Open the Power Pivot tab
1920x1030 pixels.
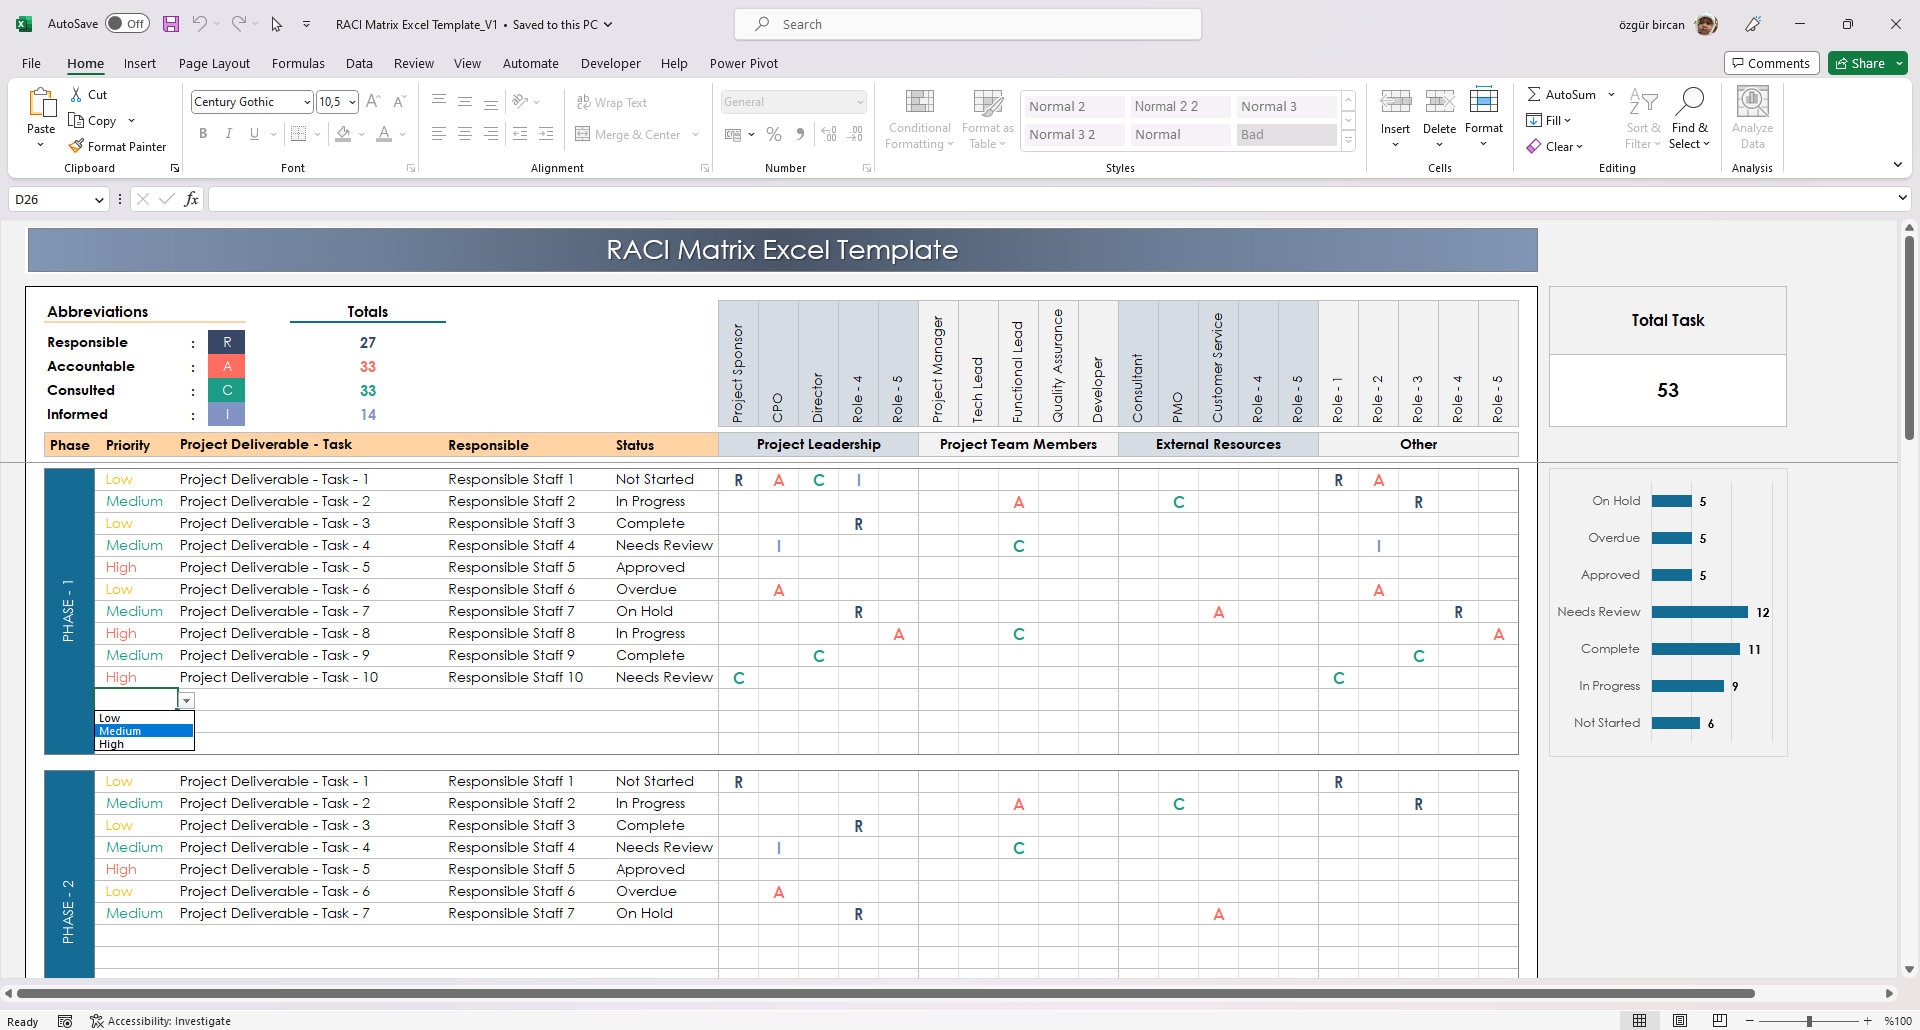743,63
